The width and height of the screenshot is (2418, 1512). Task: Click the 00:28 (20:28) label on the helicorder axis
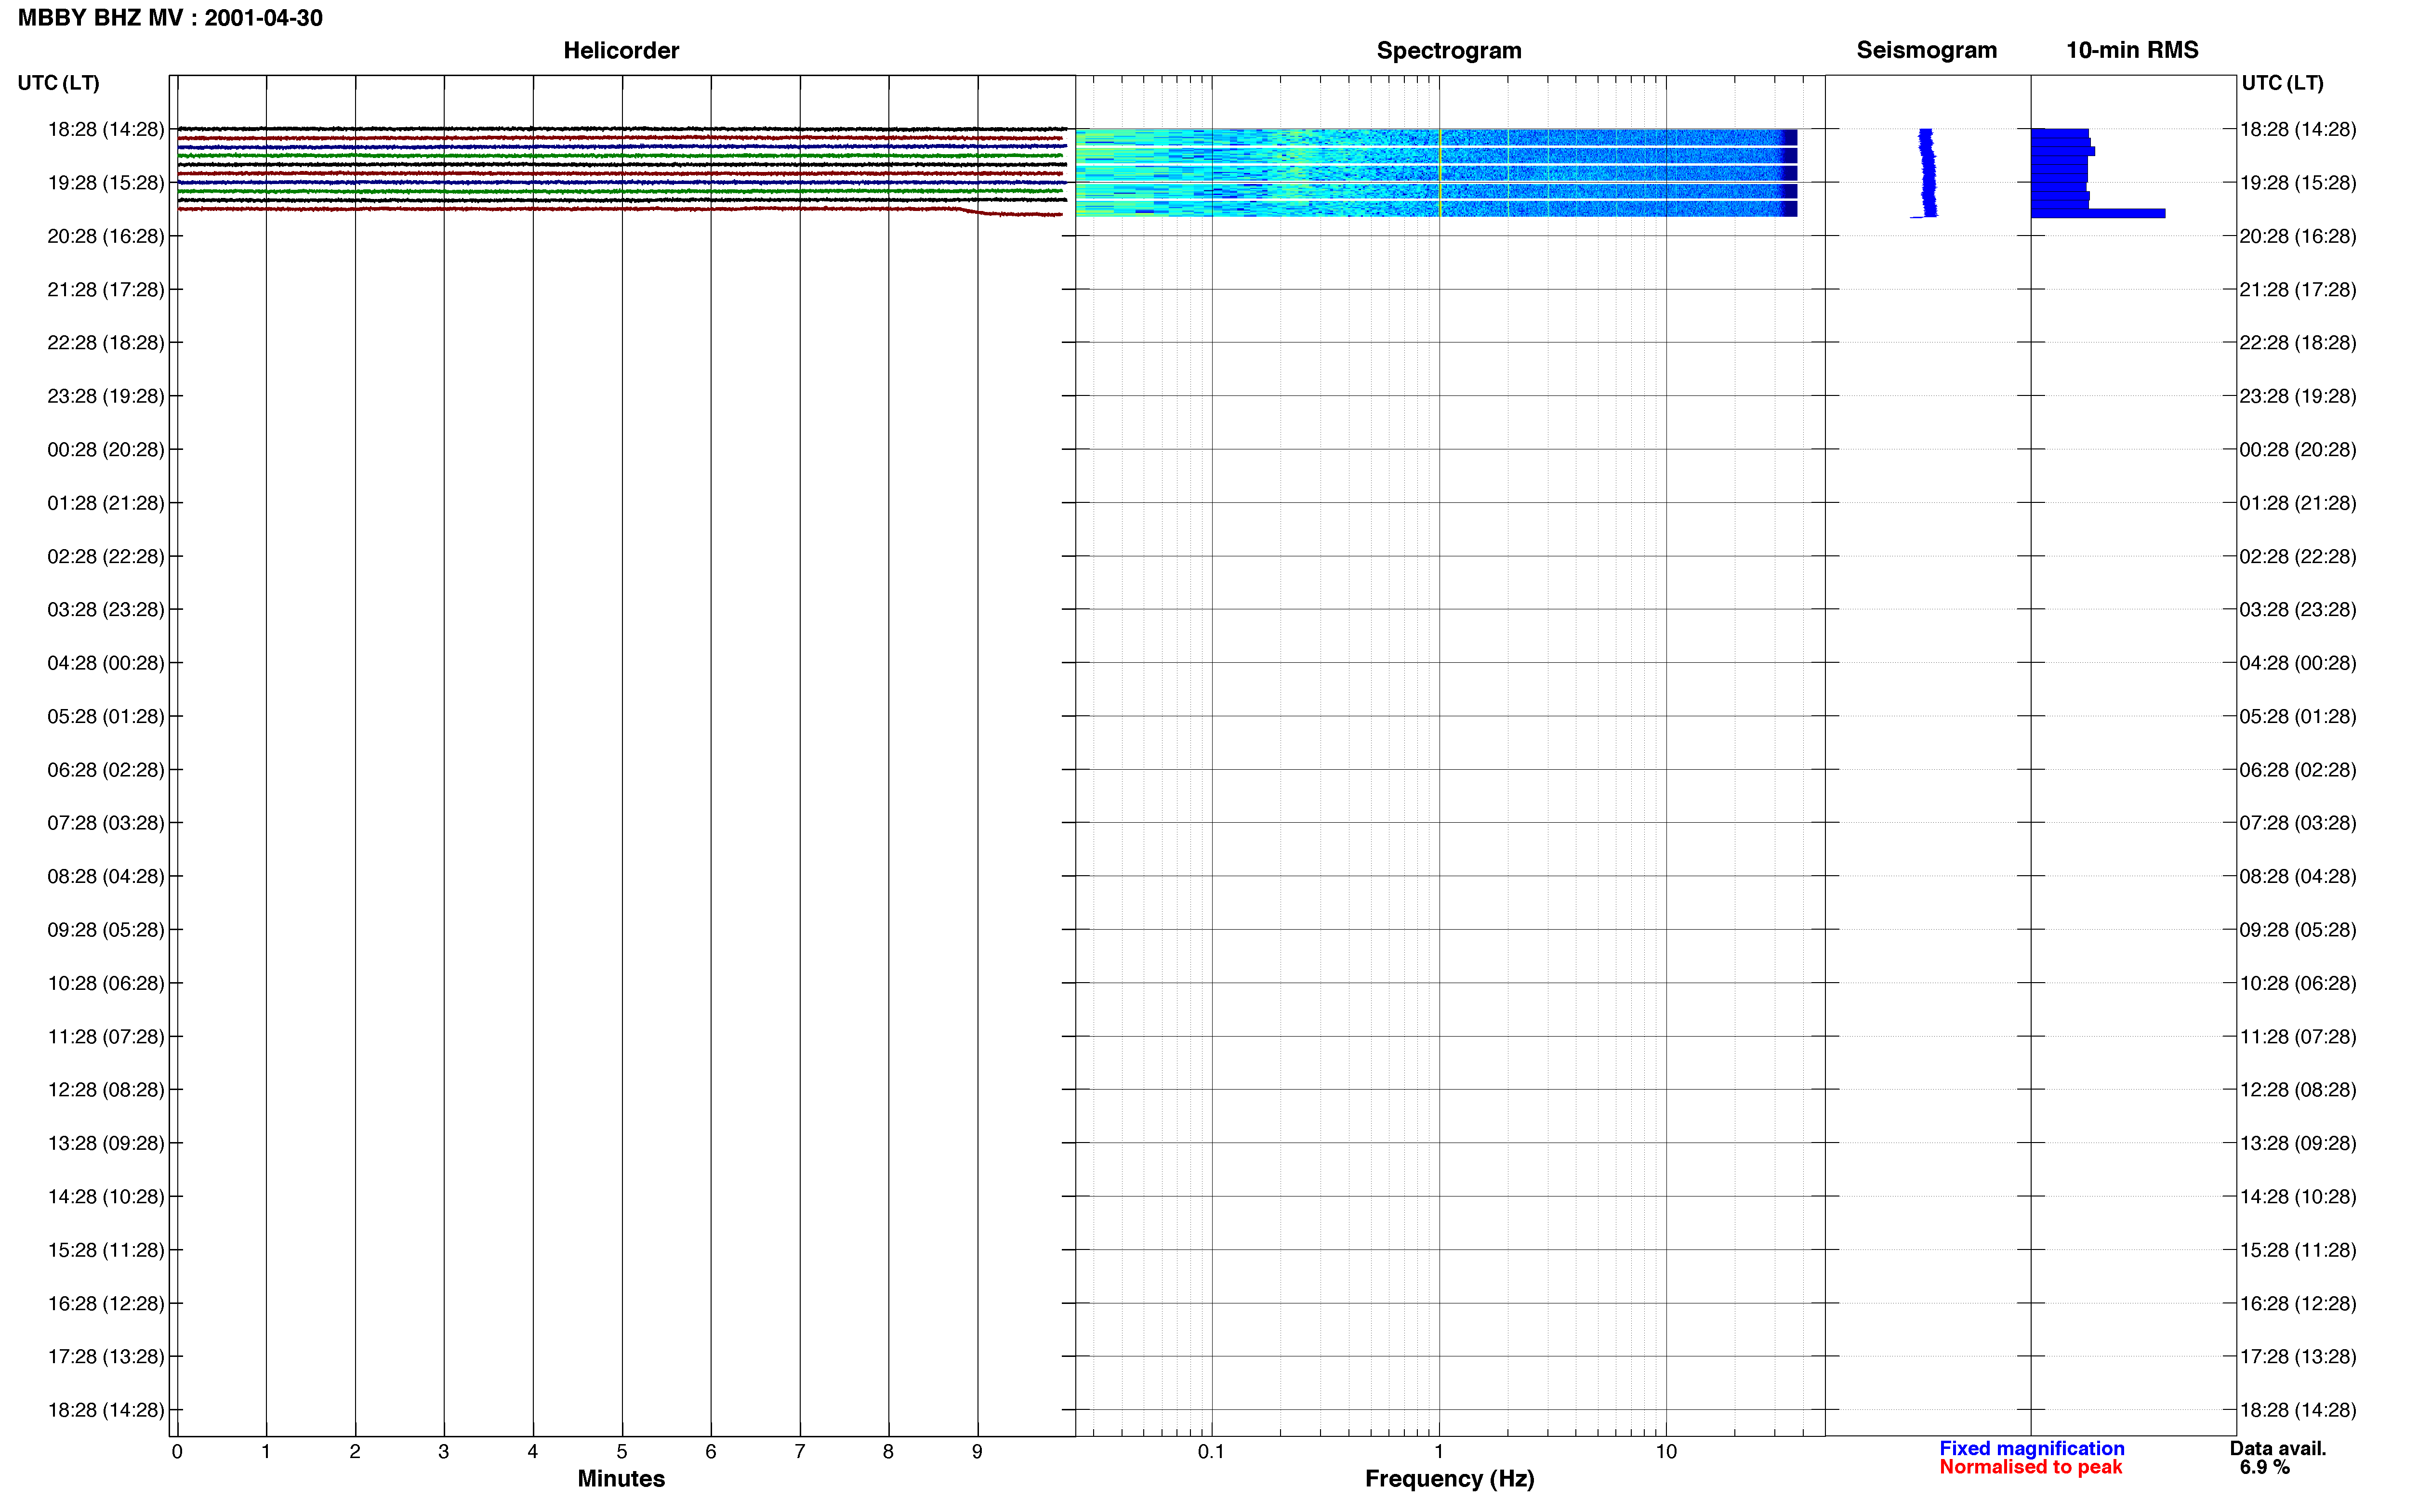coord(106,449)
